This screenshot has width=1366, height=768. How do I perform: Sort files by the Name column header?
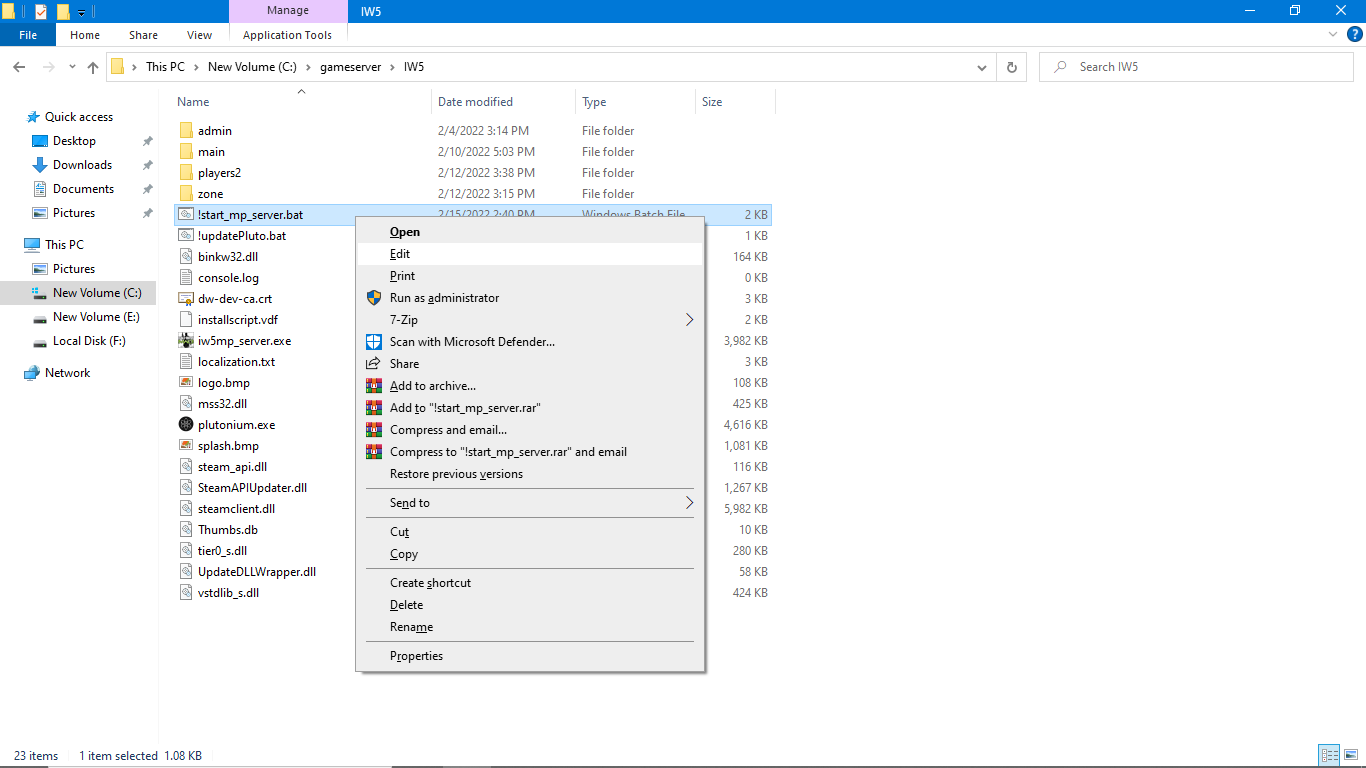[x=194, y=102]
